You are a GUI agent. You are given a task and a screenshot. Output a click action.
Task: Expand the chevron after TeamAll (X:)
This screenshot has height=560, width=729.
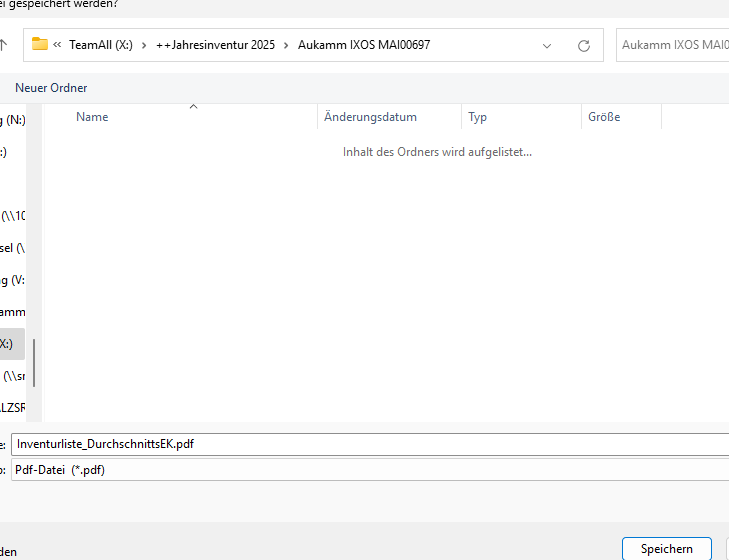[x=144, y=45]
